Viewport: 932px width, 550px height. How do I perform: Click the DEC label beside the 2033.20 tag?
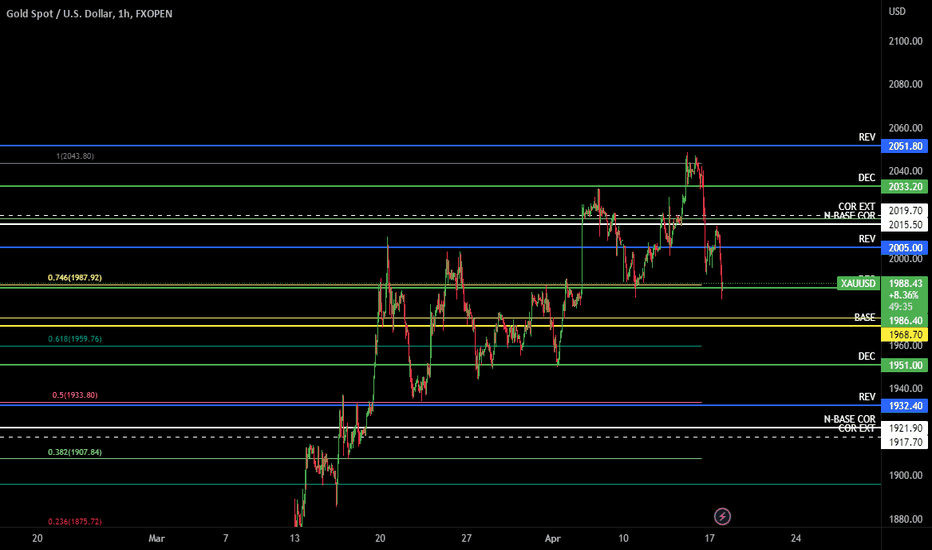[x=867, y=178]
